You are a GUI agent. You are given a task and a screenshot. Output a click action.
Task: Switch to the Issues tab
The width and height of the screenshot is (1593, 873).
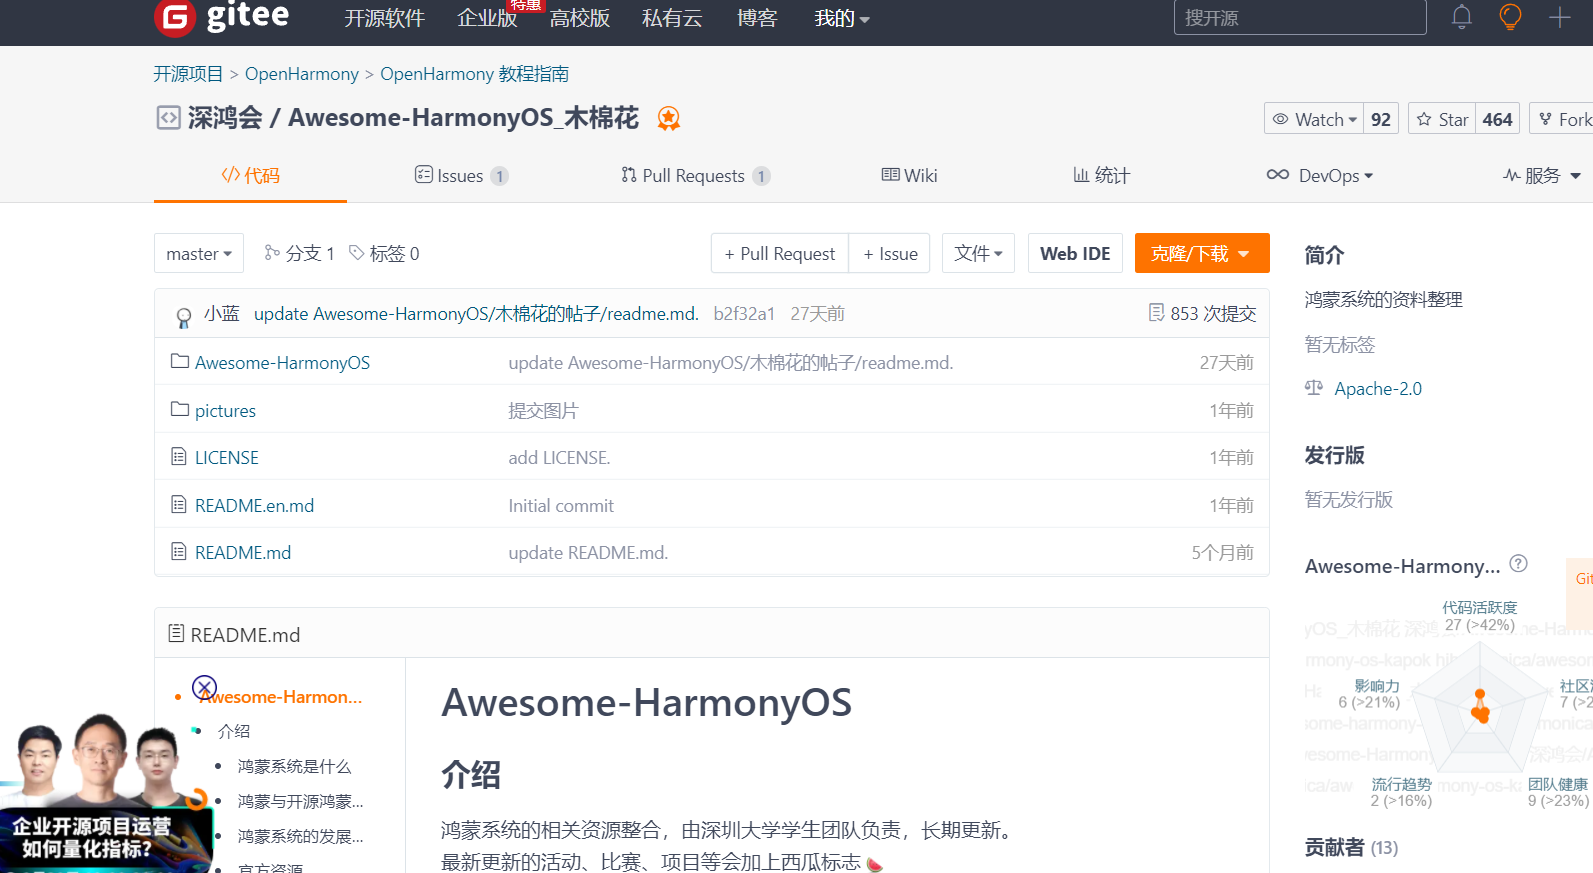coord(462,176)
